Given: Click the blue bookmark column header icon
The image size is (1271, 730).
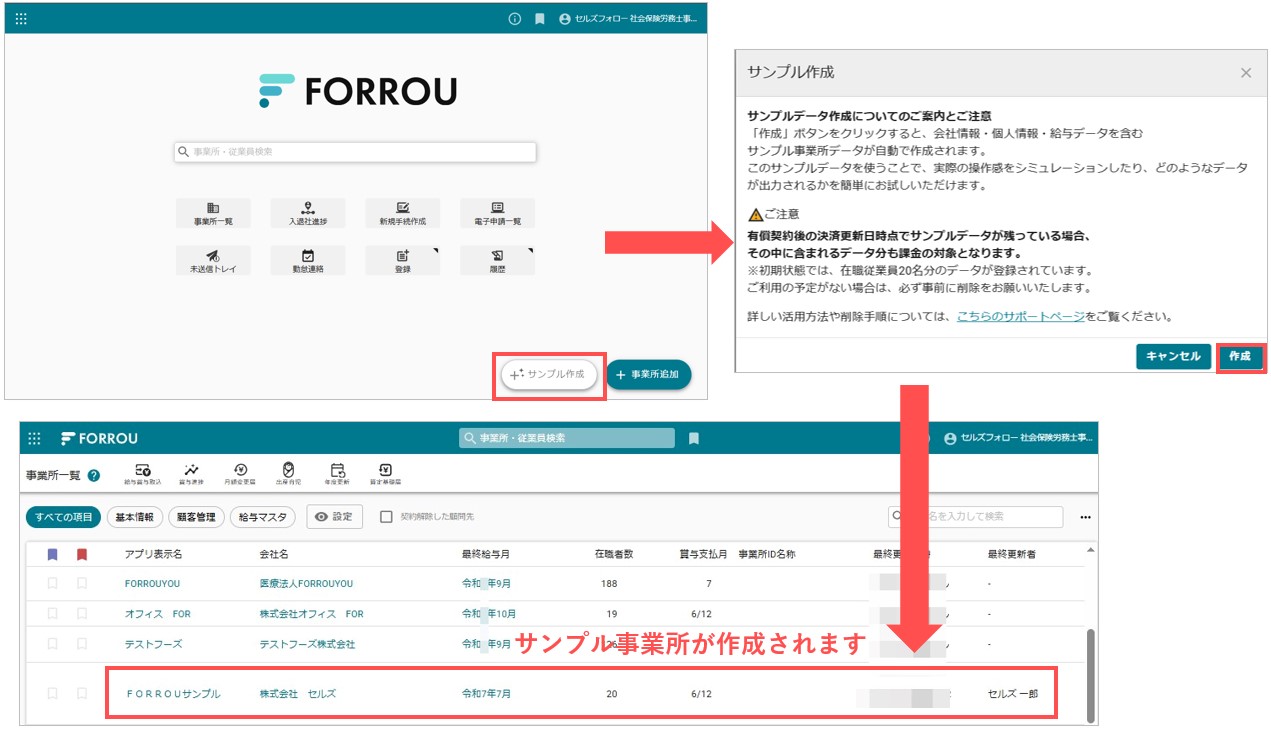Looking at the screenshot, I should 52,554.
